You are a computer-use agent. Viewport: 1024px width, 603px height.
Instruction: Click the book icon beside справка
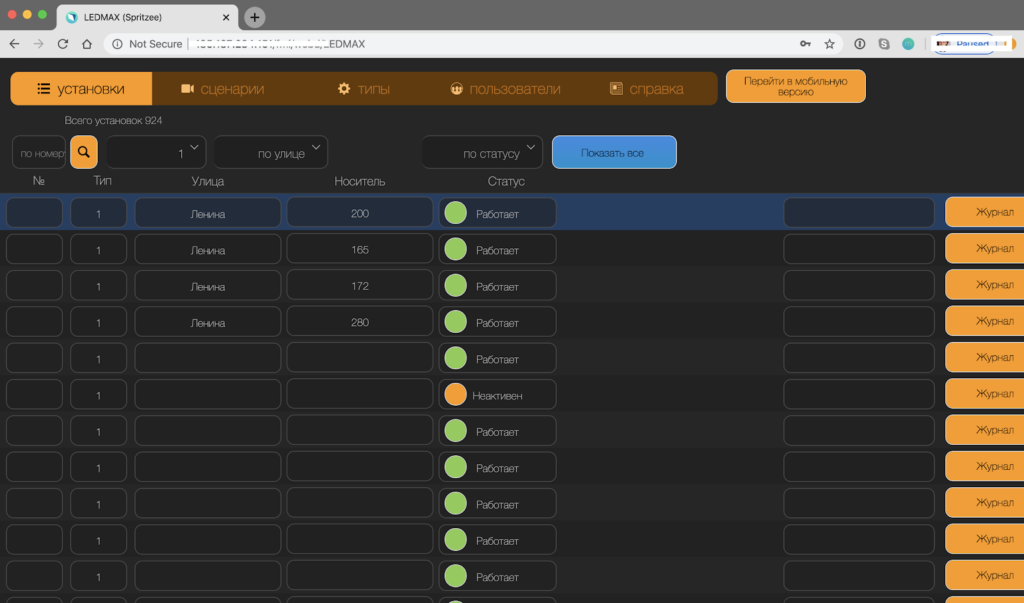click(x=616, y=88)
